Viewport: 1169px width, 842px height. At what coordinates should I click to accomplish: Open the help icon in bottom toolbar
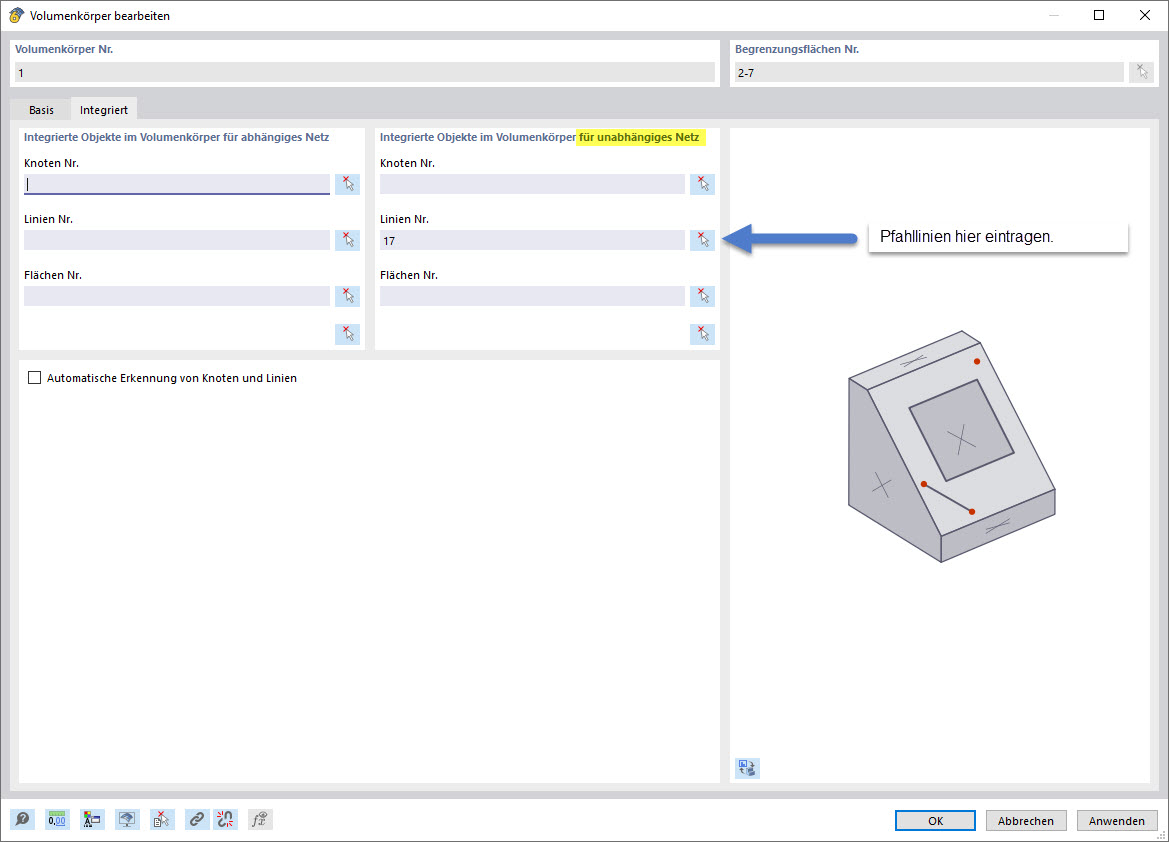click(x=22, y=820)
